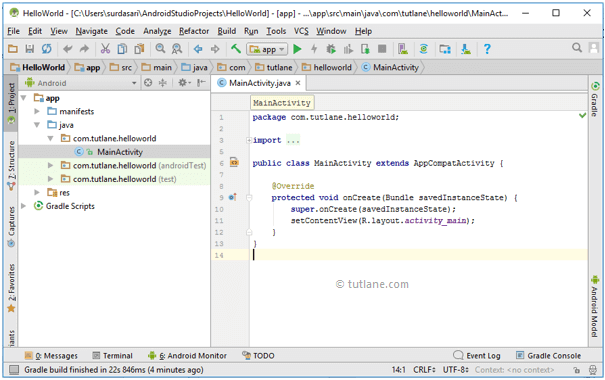This screenshot has height=380, width=605.
Task: Open the Terminal tool window
Action: click(112, 356)
